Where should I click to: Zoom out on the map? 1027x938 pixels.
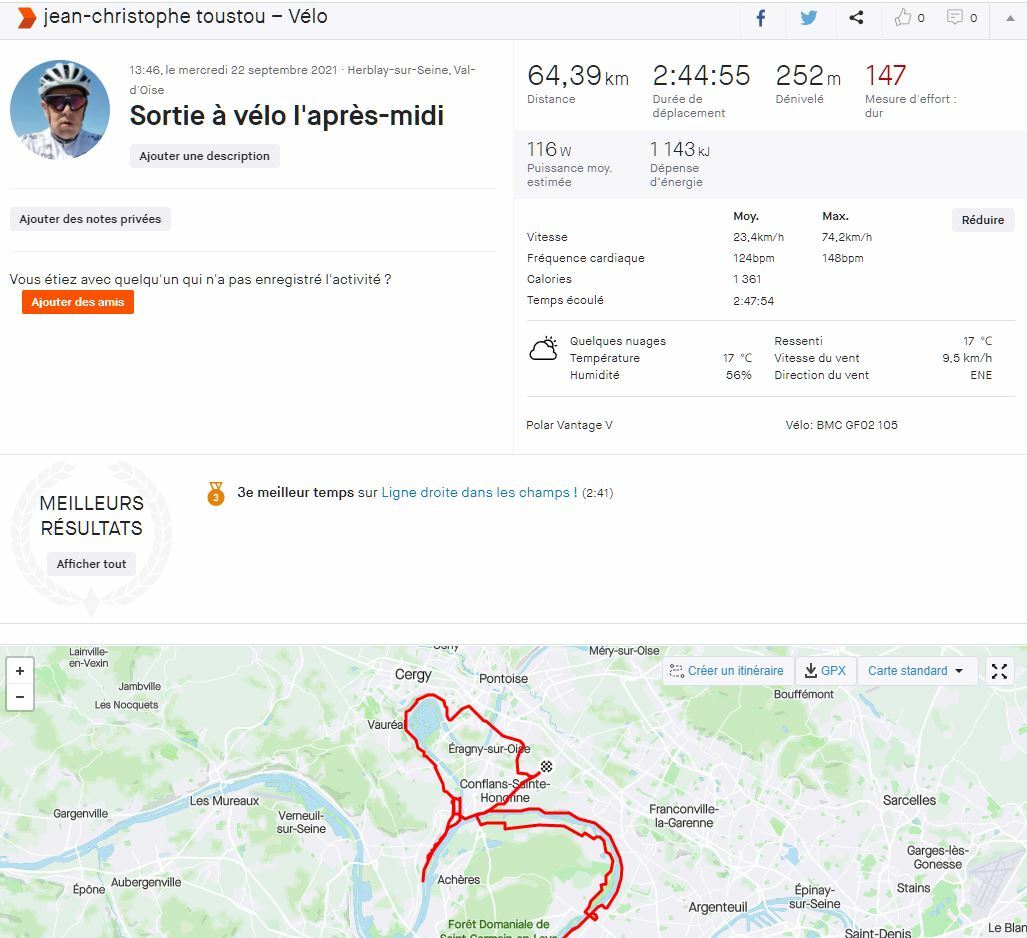[x=20, y=697]
